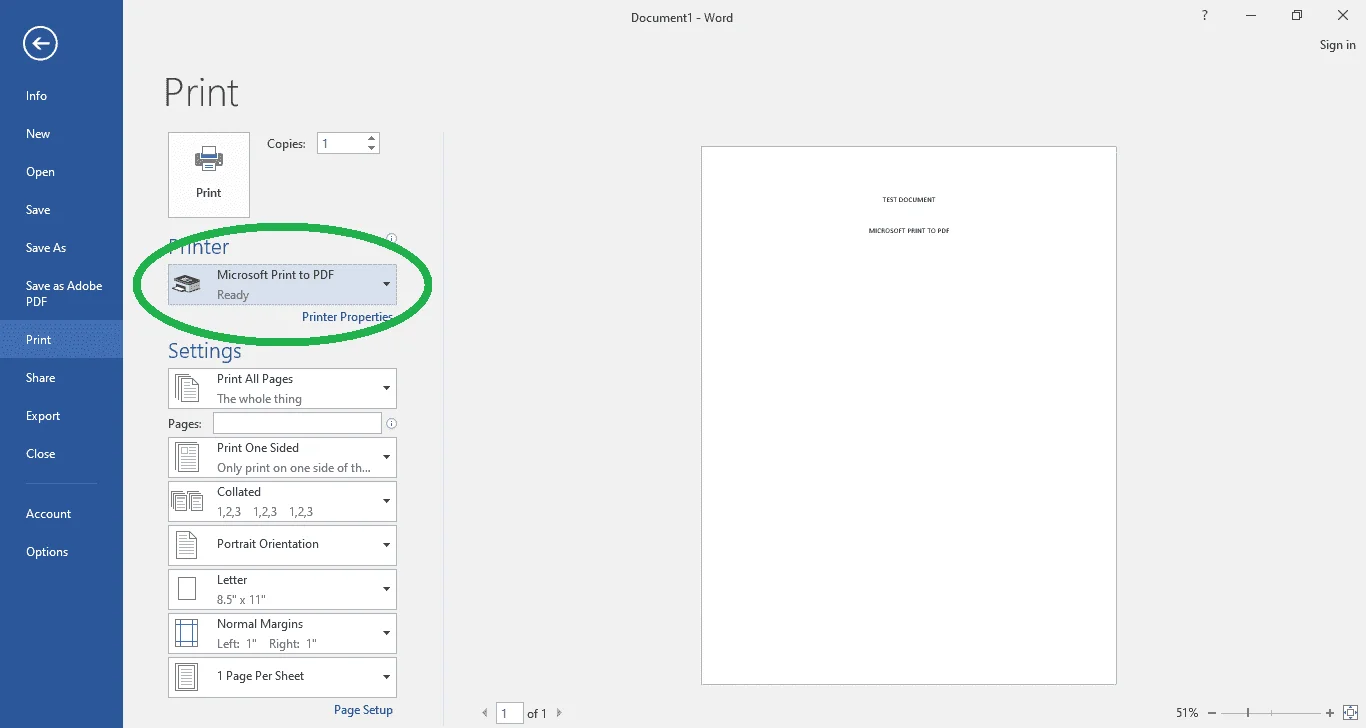Click the Sign in link
This screenshot has width=1366, height=728.
point(1337,45)
